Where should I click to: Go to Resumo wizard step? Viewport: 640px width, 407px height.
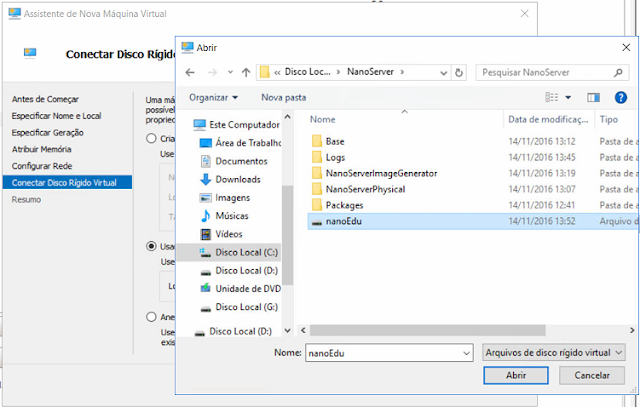coord(26,200)
